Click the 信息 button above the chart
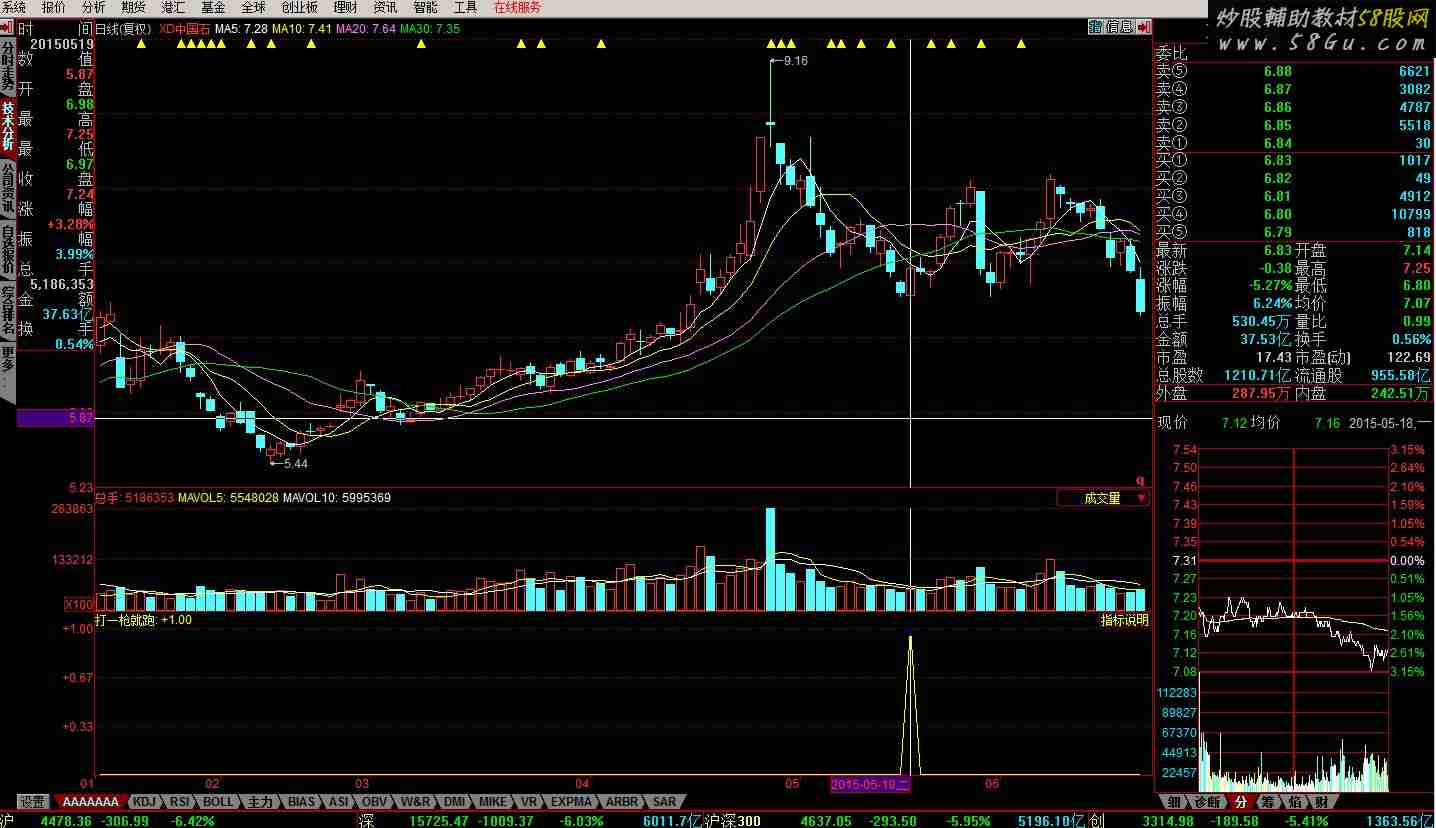Image resolution: width=1436 pixels, height=828 pixels. (1120, 27)
